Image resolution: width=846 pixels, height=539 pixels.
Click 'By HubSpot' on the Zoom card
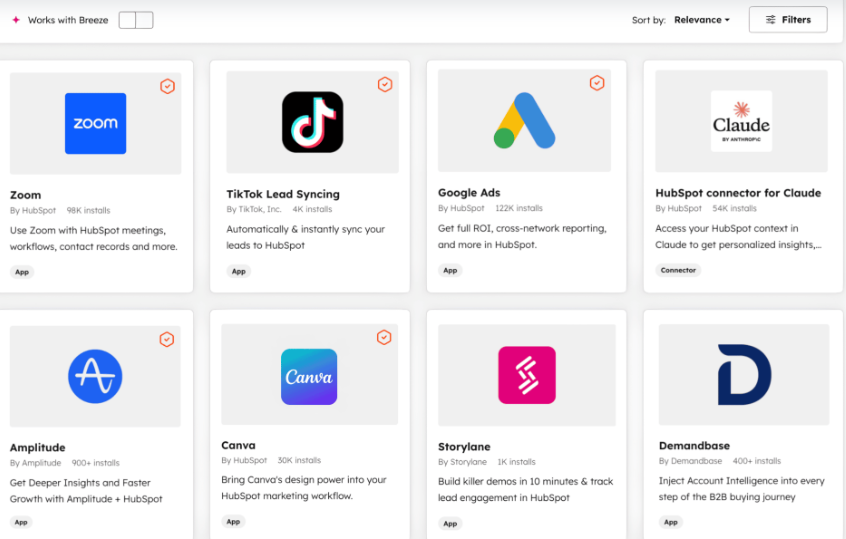coord(33,210)
